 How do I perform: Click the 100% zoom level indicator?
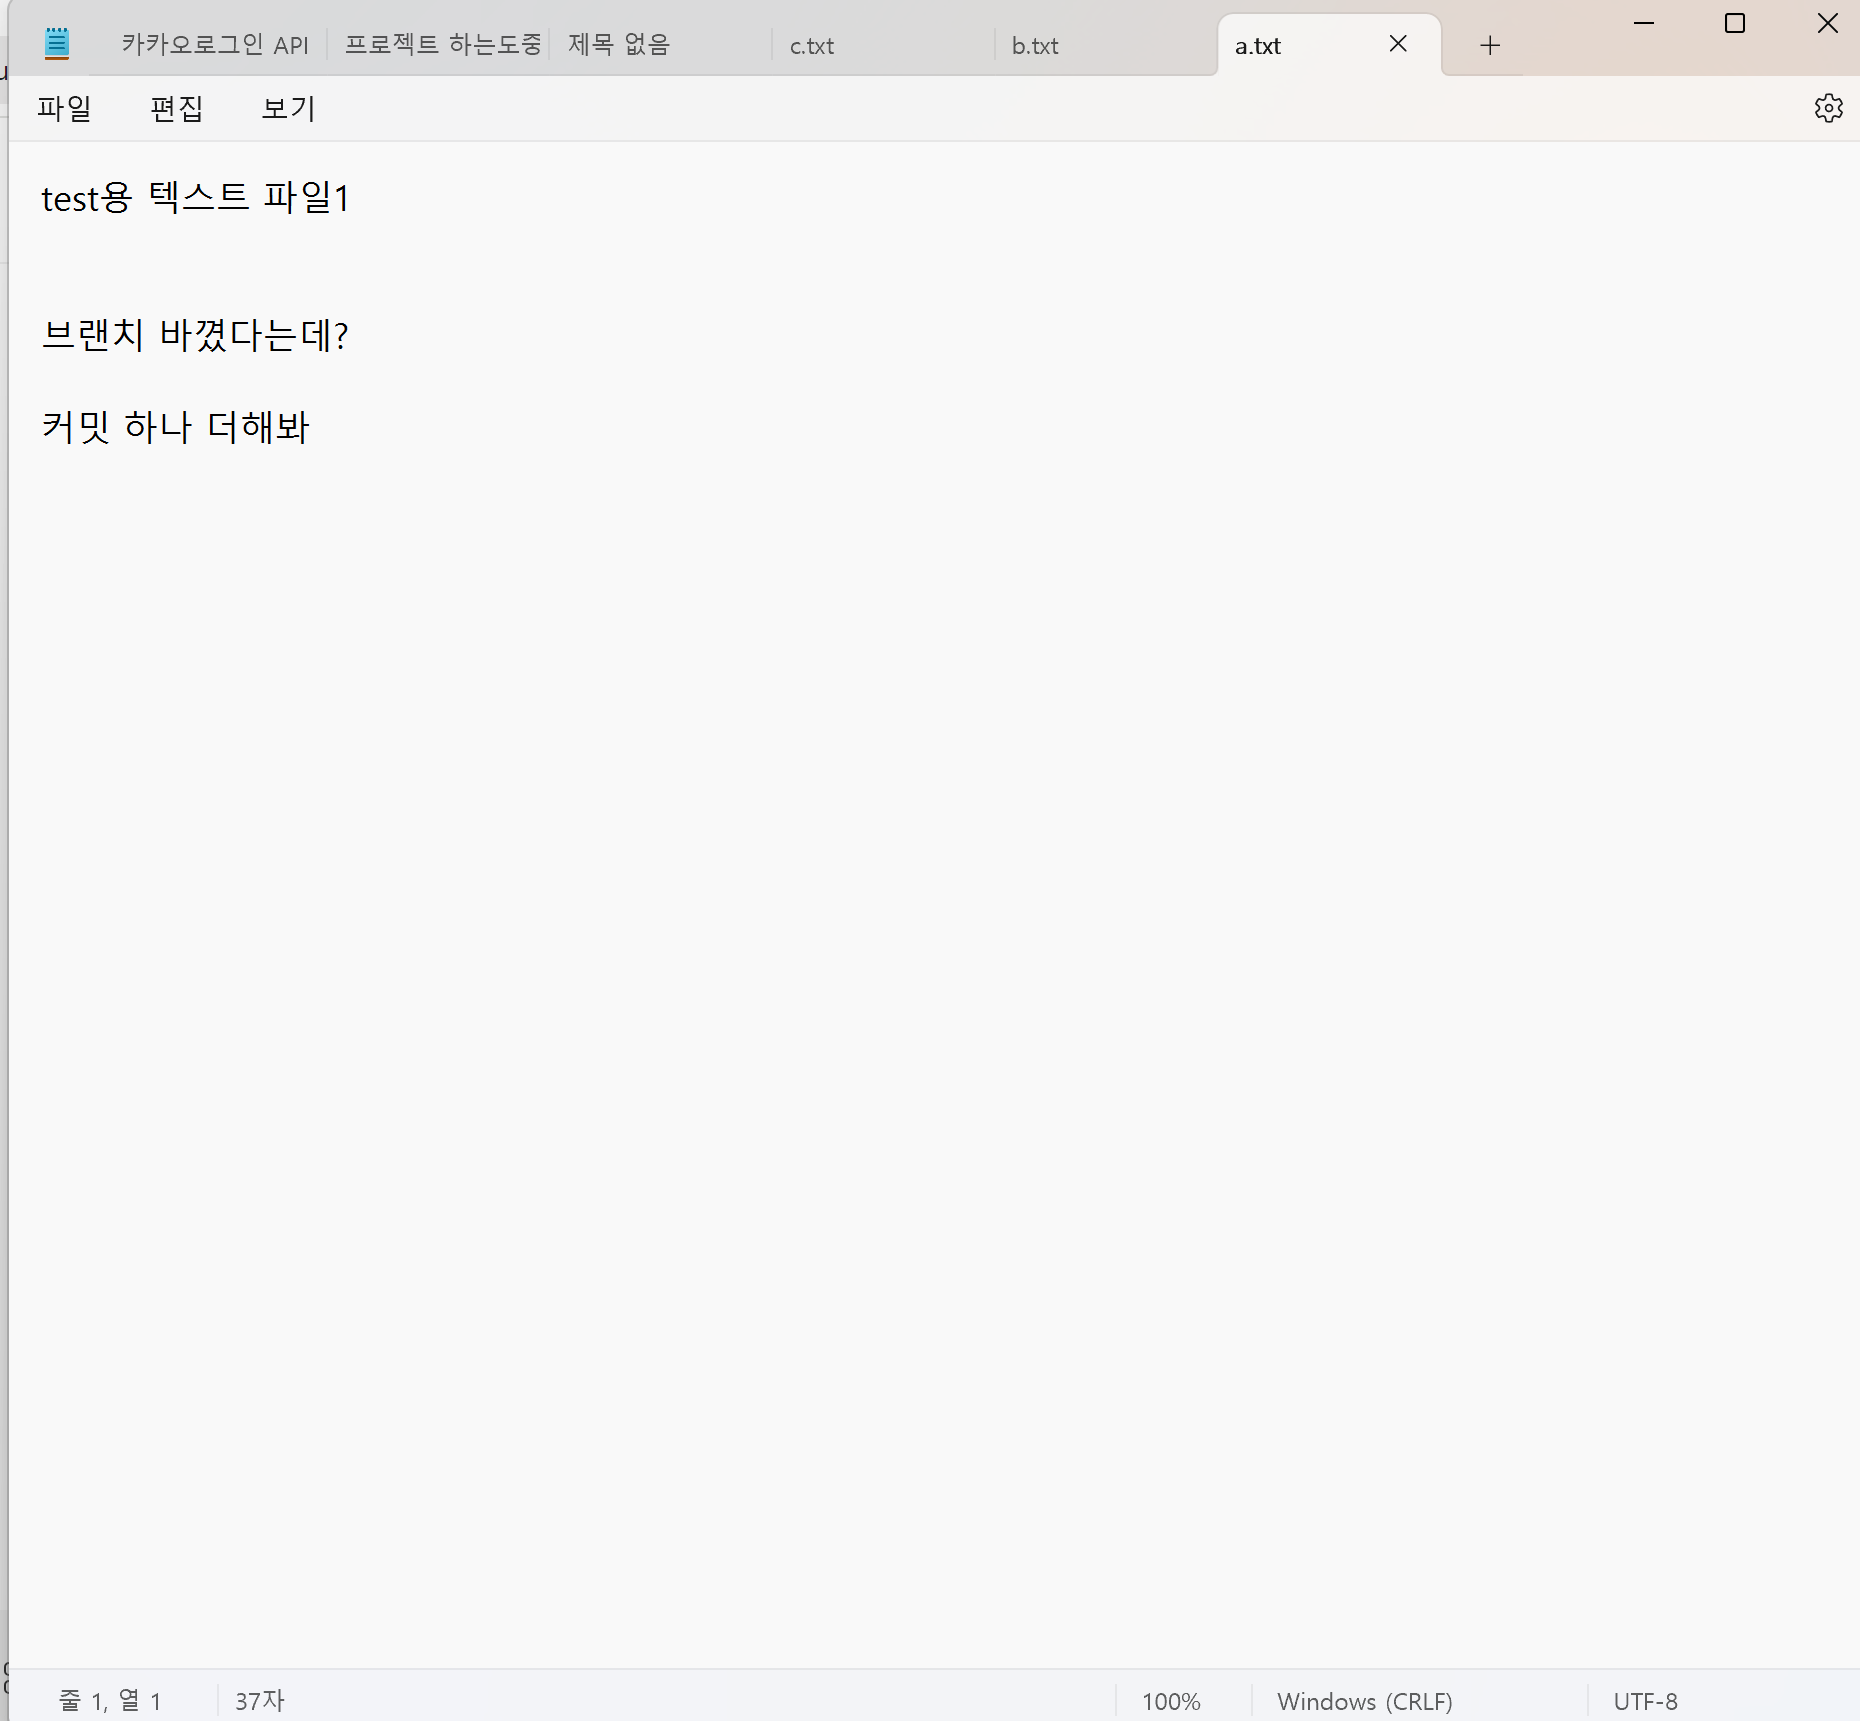coord(1171,1701)
